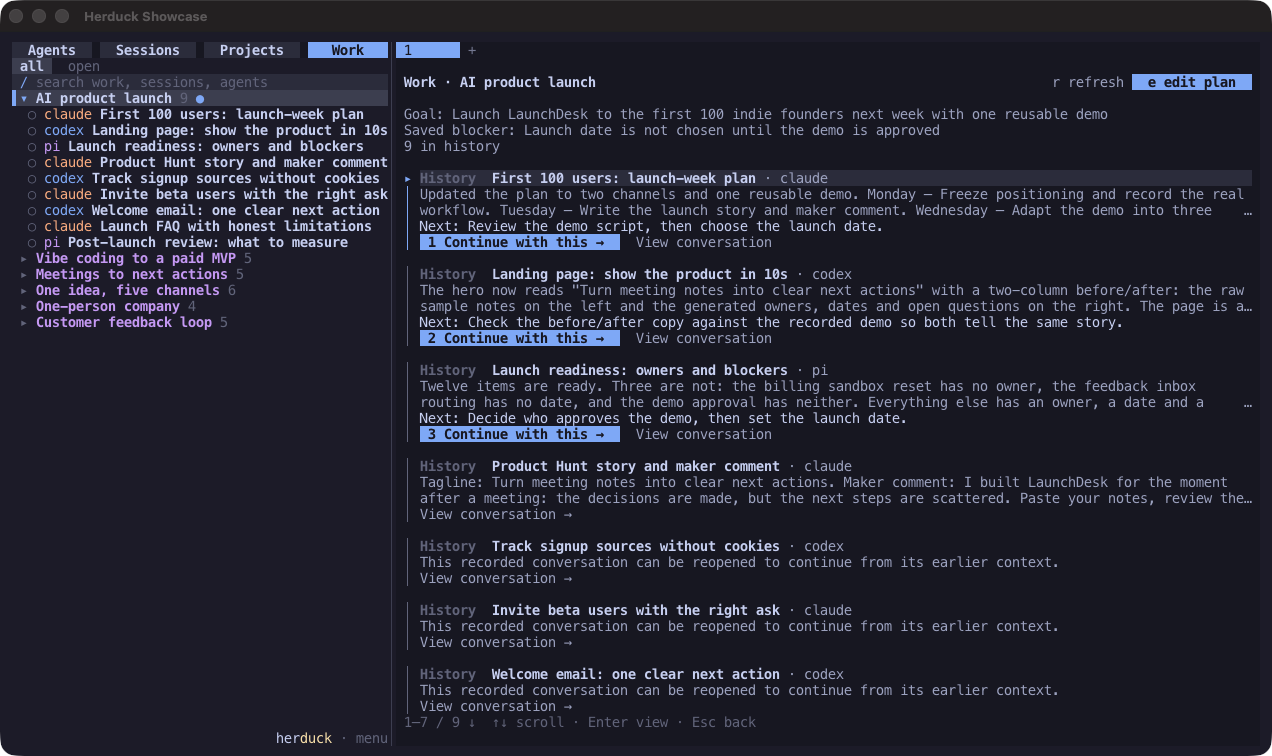Click the history title Launch readiness: owners and blockers
1272x756 pixels.
[x=640, y=370]
